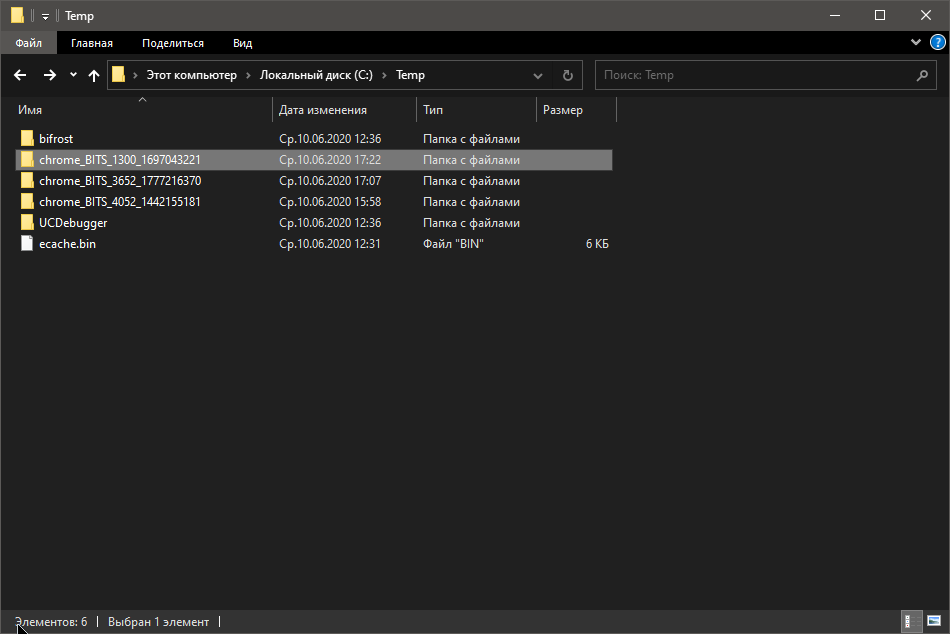Screen dimensions: 950x634
Task: Select Локальный диск (C:) breadcrumb
Action: pyautogui.click(x=316, y=75)
